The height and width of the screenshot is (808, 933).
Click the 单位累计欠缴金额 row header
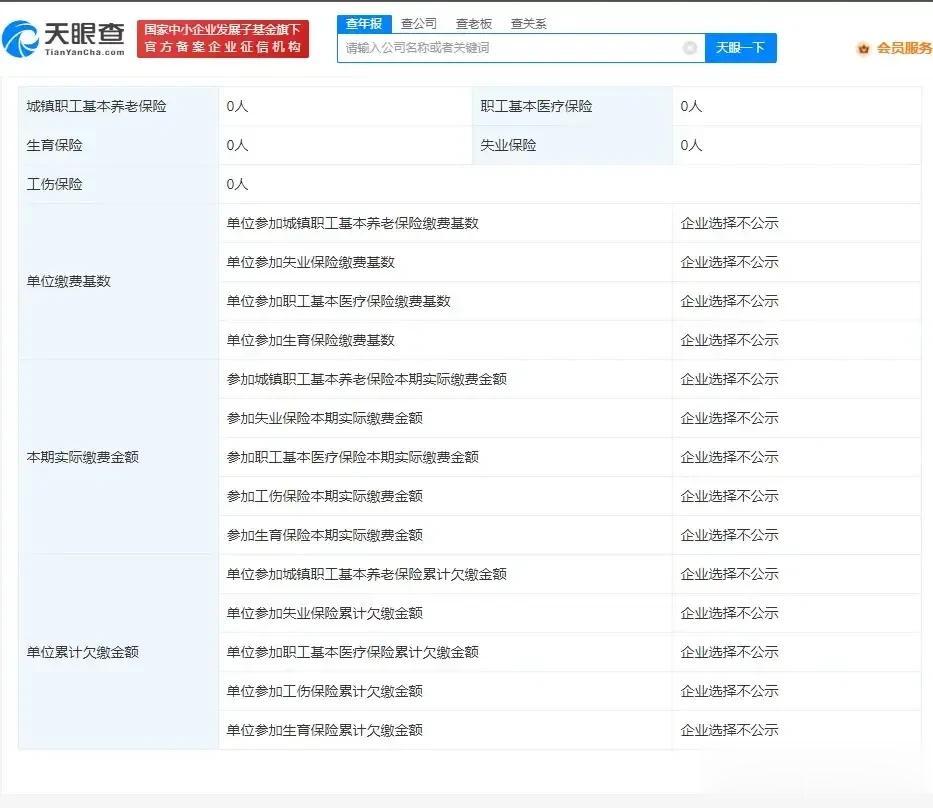(82, 652)
